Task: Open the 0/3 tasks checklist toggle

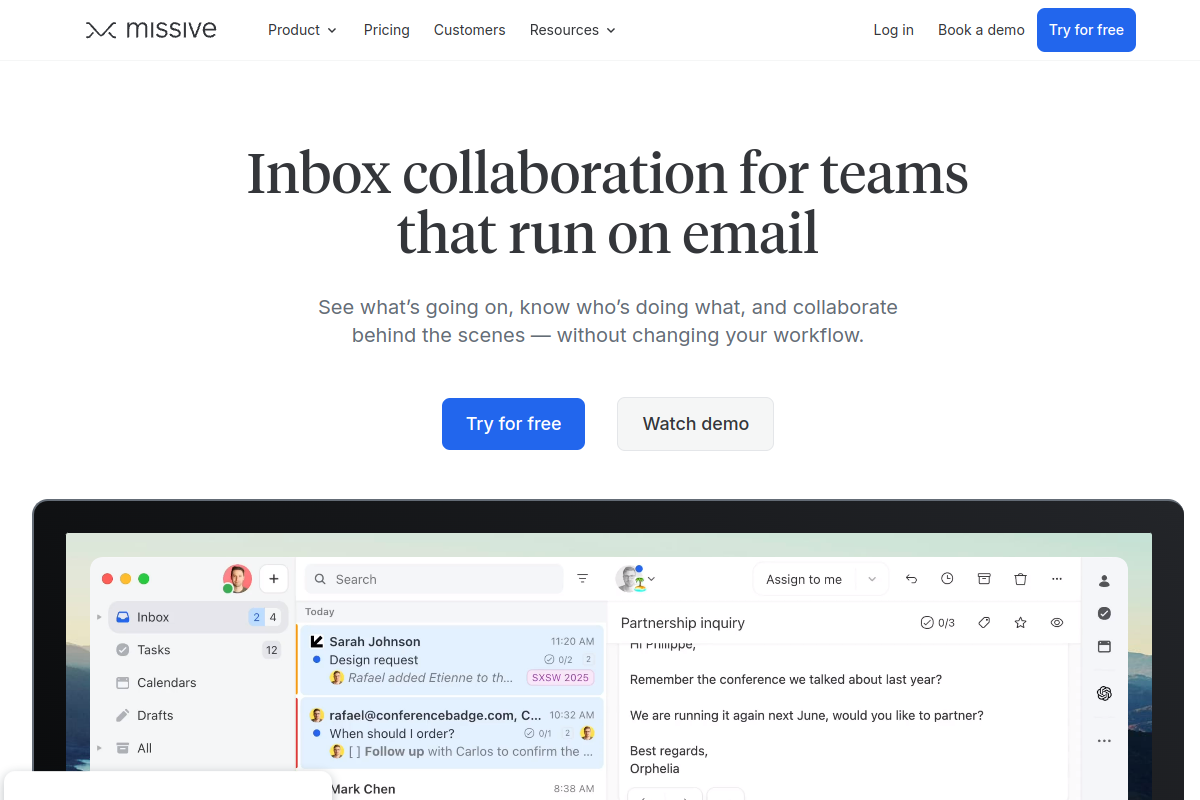Action: [x=938, y=622]
